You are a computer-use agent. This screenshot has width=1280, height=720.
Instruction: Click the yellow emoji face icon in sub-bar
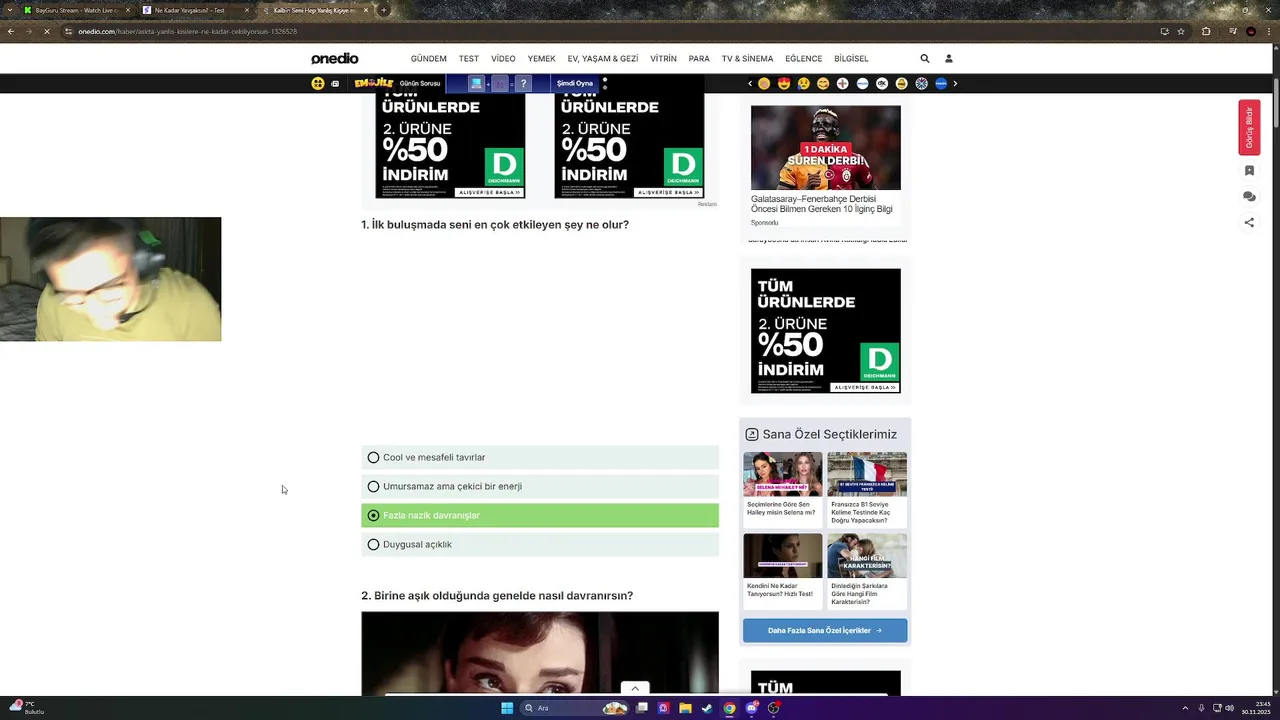[318, 84]
